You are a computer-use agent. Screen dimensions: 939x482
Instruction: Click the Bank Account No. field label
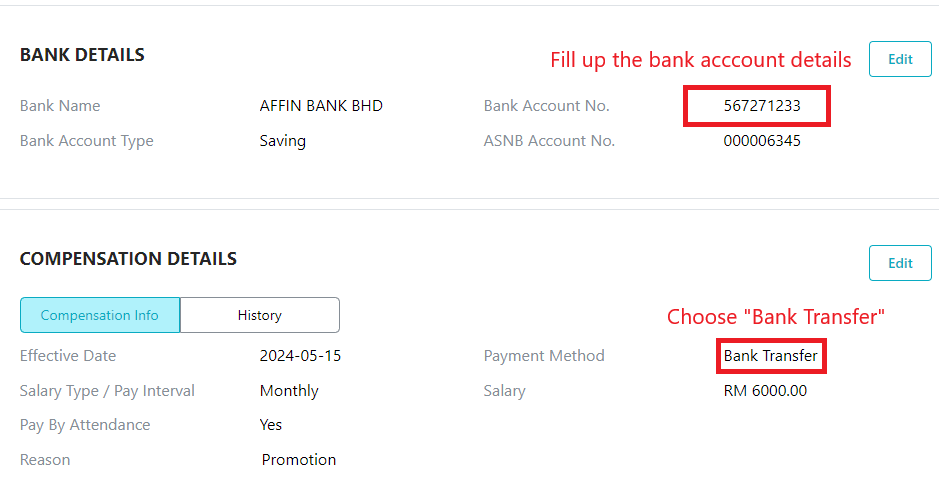[x=546, y=106]
